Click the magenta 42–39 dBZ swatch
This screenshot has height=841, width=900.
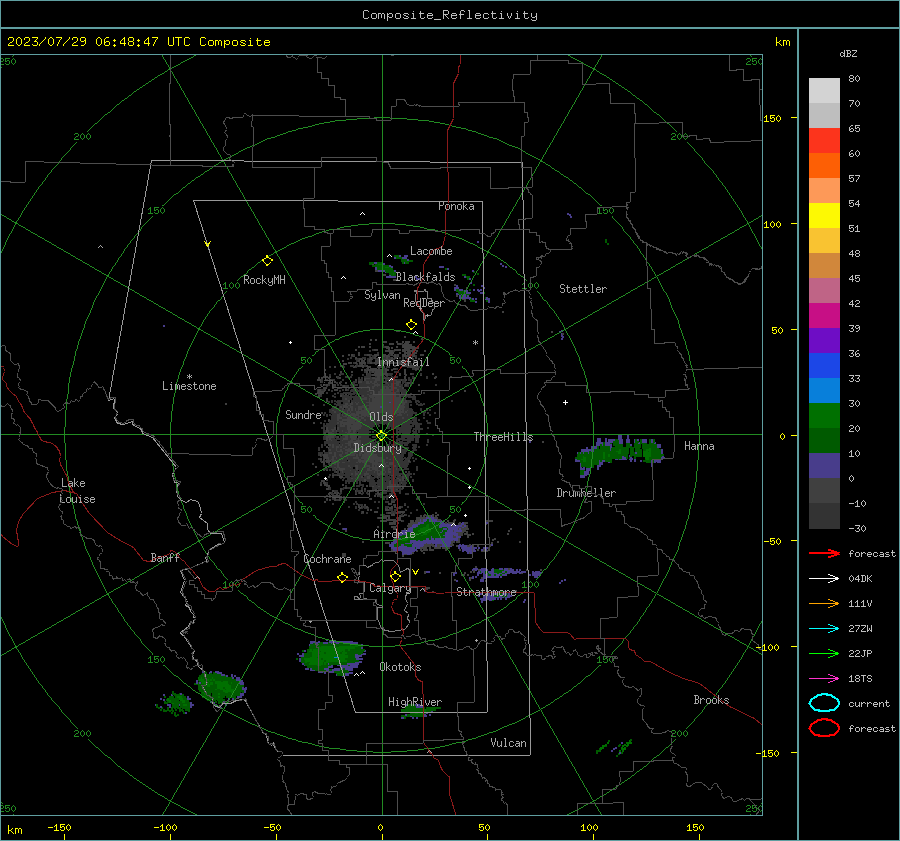824,316
